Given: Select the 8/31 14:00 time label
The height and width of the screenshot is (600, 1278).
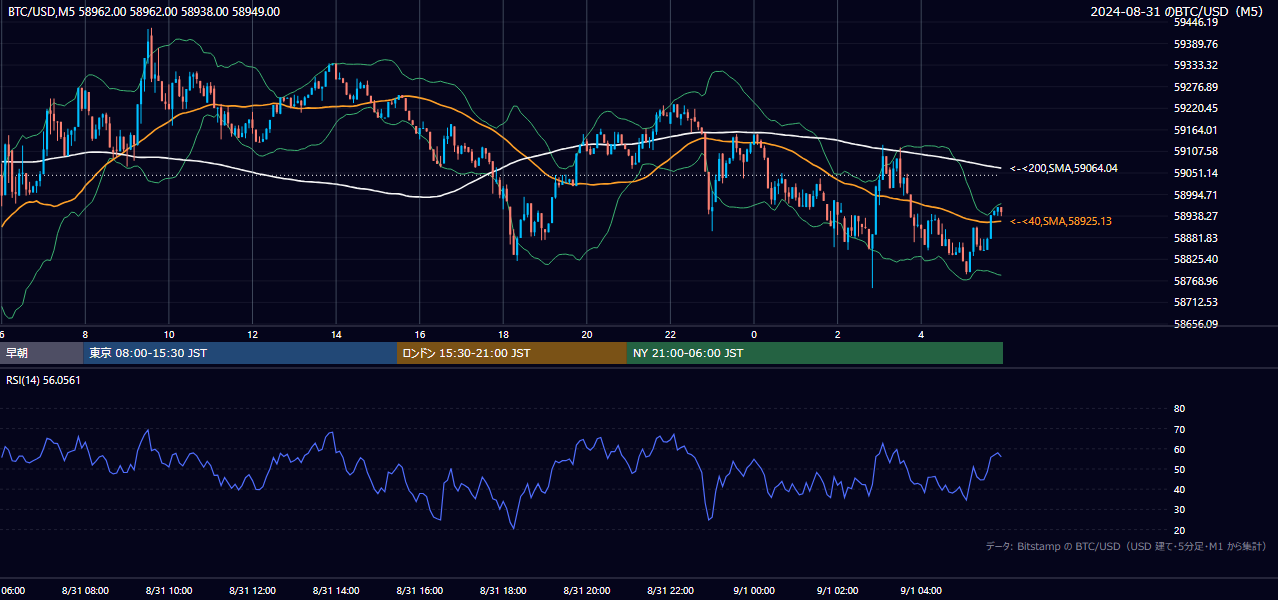Looking at the screenshot, I should 336,591.
